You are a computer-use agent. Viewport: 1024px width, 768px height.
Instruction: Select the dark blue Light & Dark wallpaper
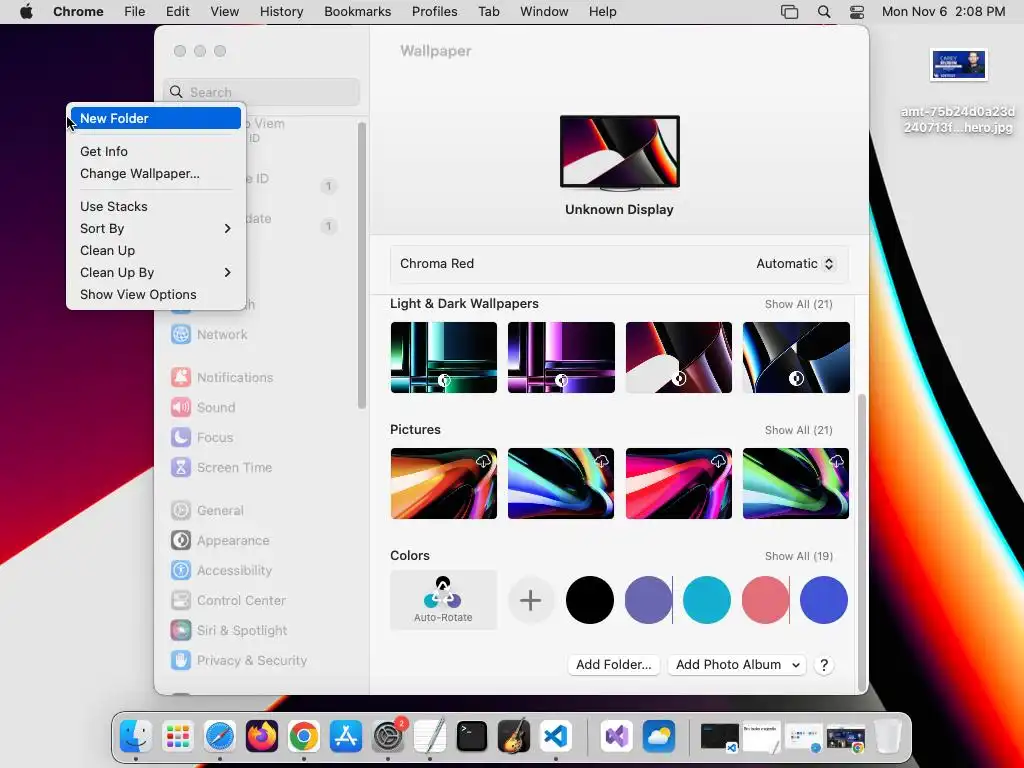[796, 357]
